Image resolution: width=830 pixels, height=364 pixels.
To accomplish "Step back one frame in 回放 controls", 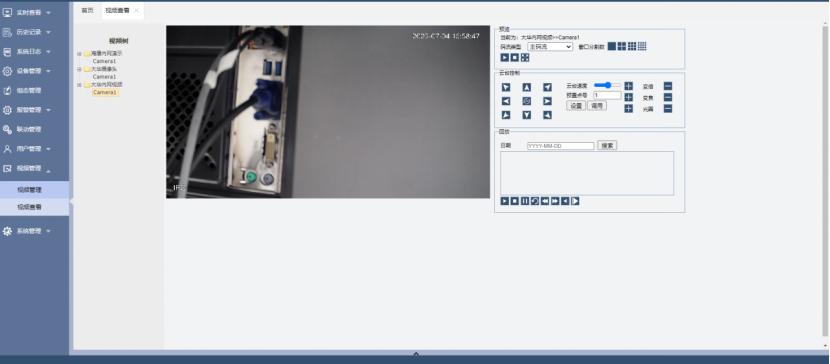I will (565, 201).
